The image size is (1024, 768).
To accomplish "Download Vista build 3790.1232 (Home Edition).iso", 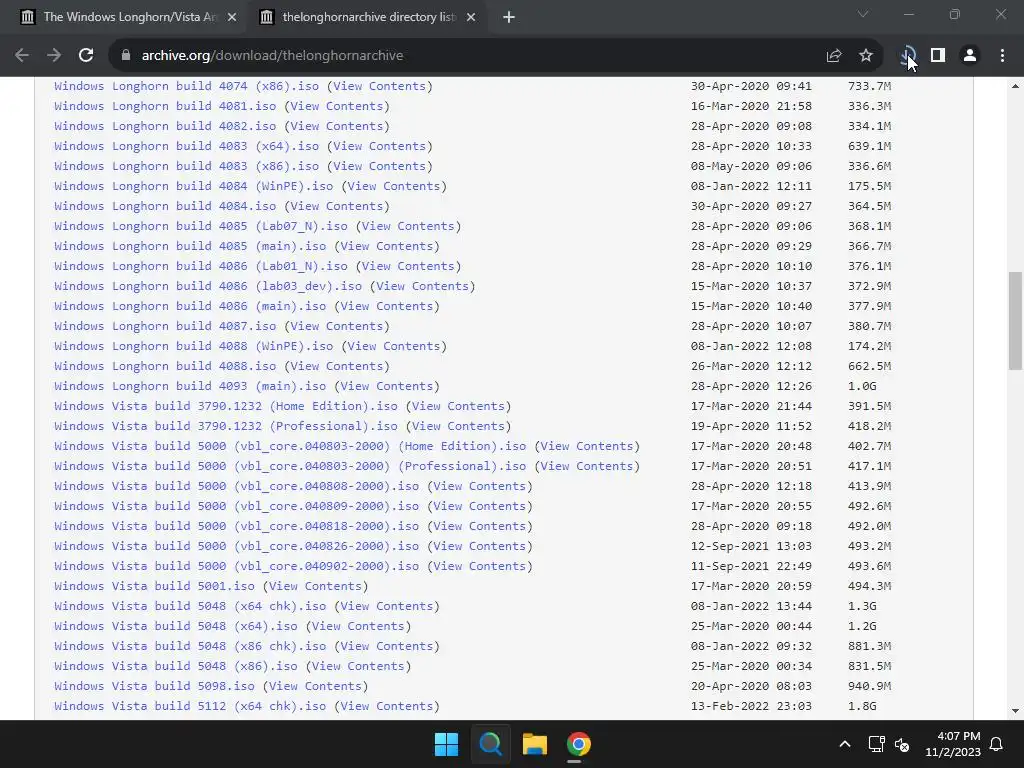I will (225, 406).
